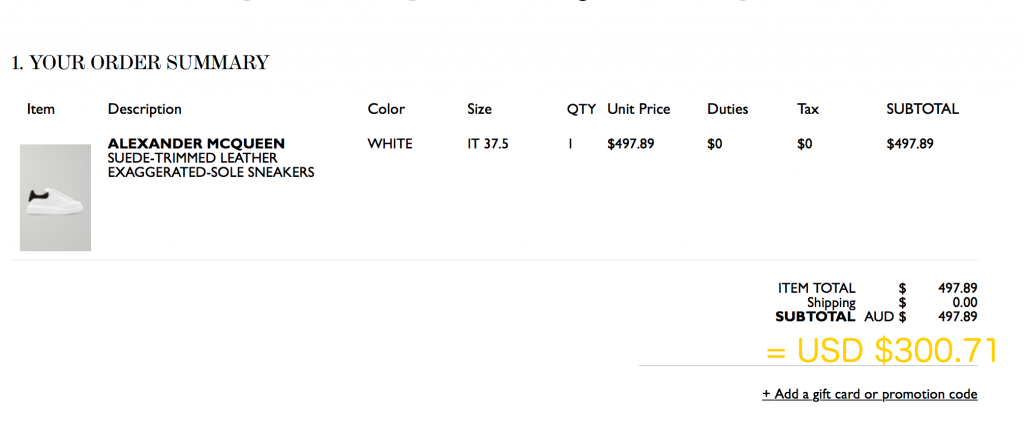Click the Tax column header
The height and width of the screenshot is (423, 1024).
click(807, 109)
